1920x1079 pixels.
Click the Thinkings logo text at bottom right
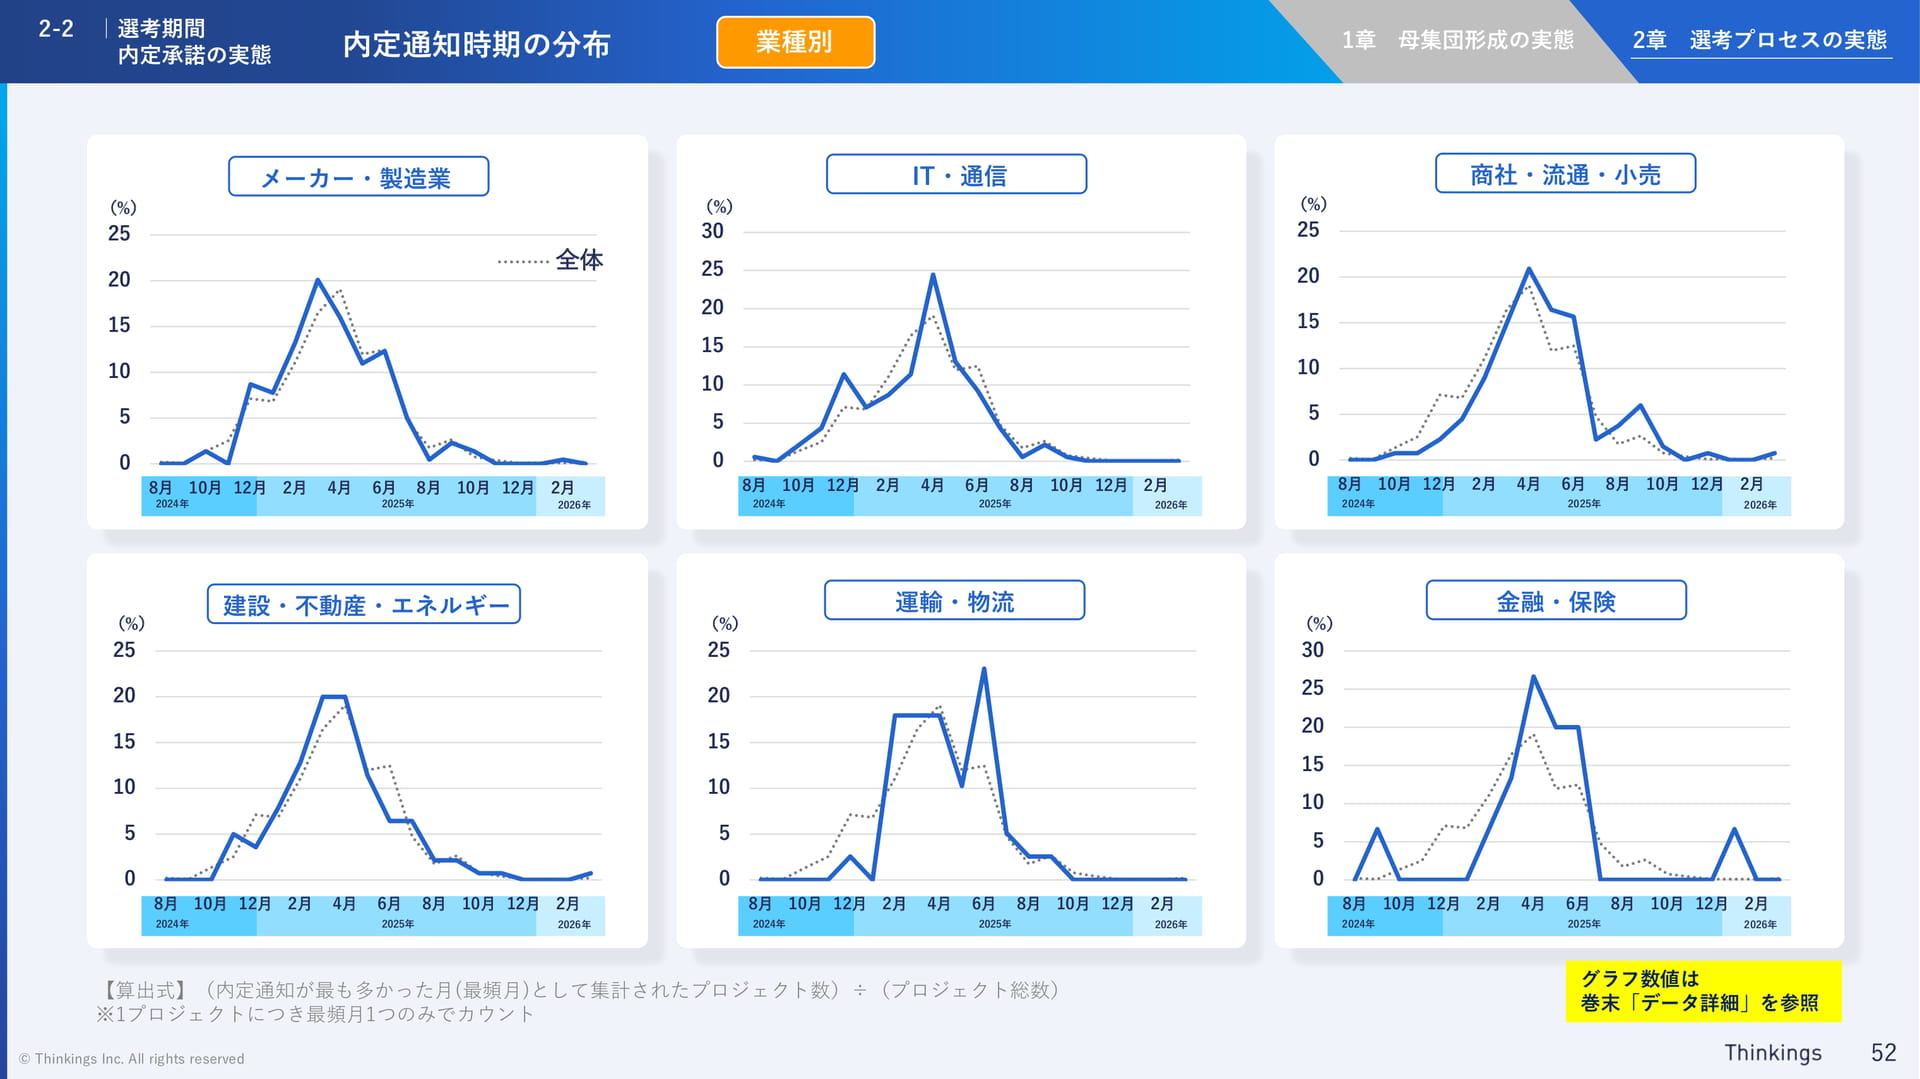pyautogui.click(x=1773, y=1053)
